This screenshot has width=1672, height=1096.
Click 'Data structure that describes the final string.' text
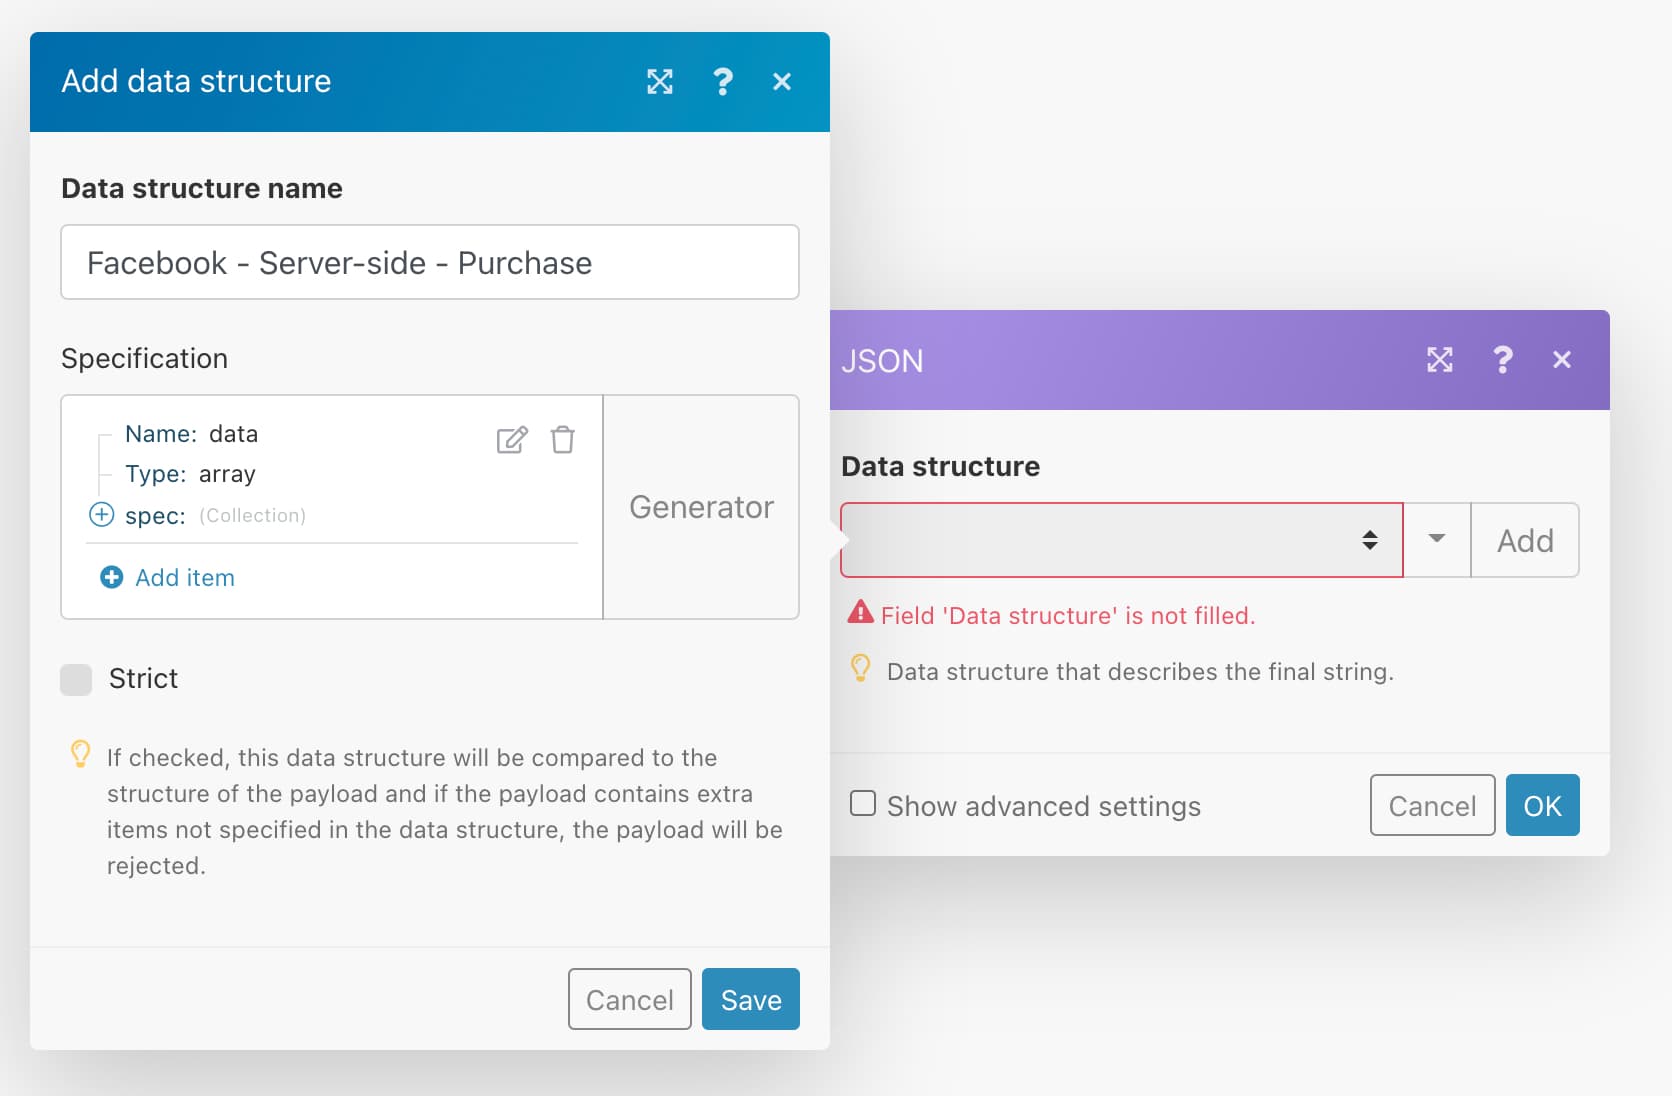click(x=1140, y=671)
